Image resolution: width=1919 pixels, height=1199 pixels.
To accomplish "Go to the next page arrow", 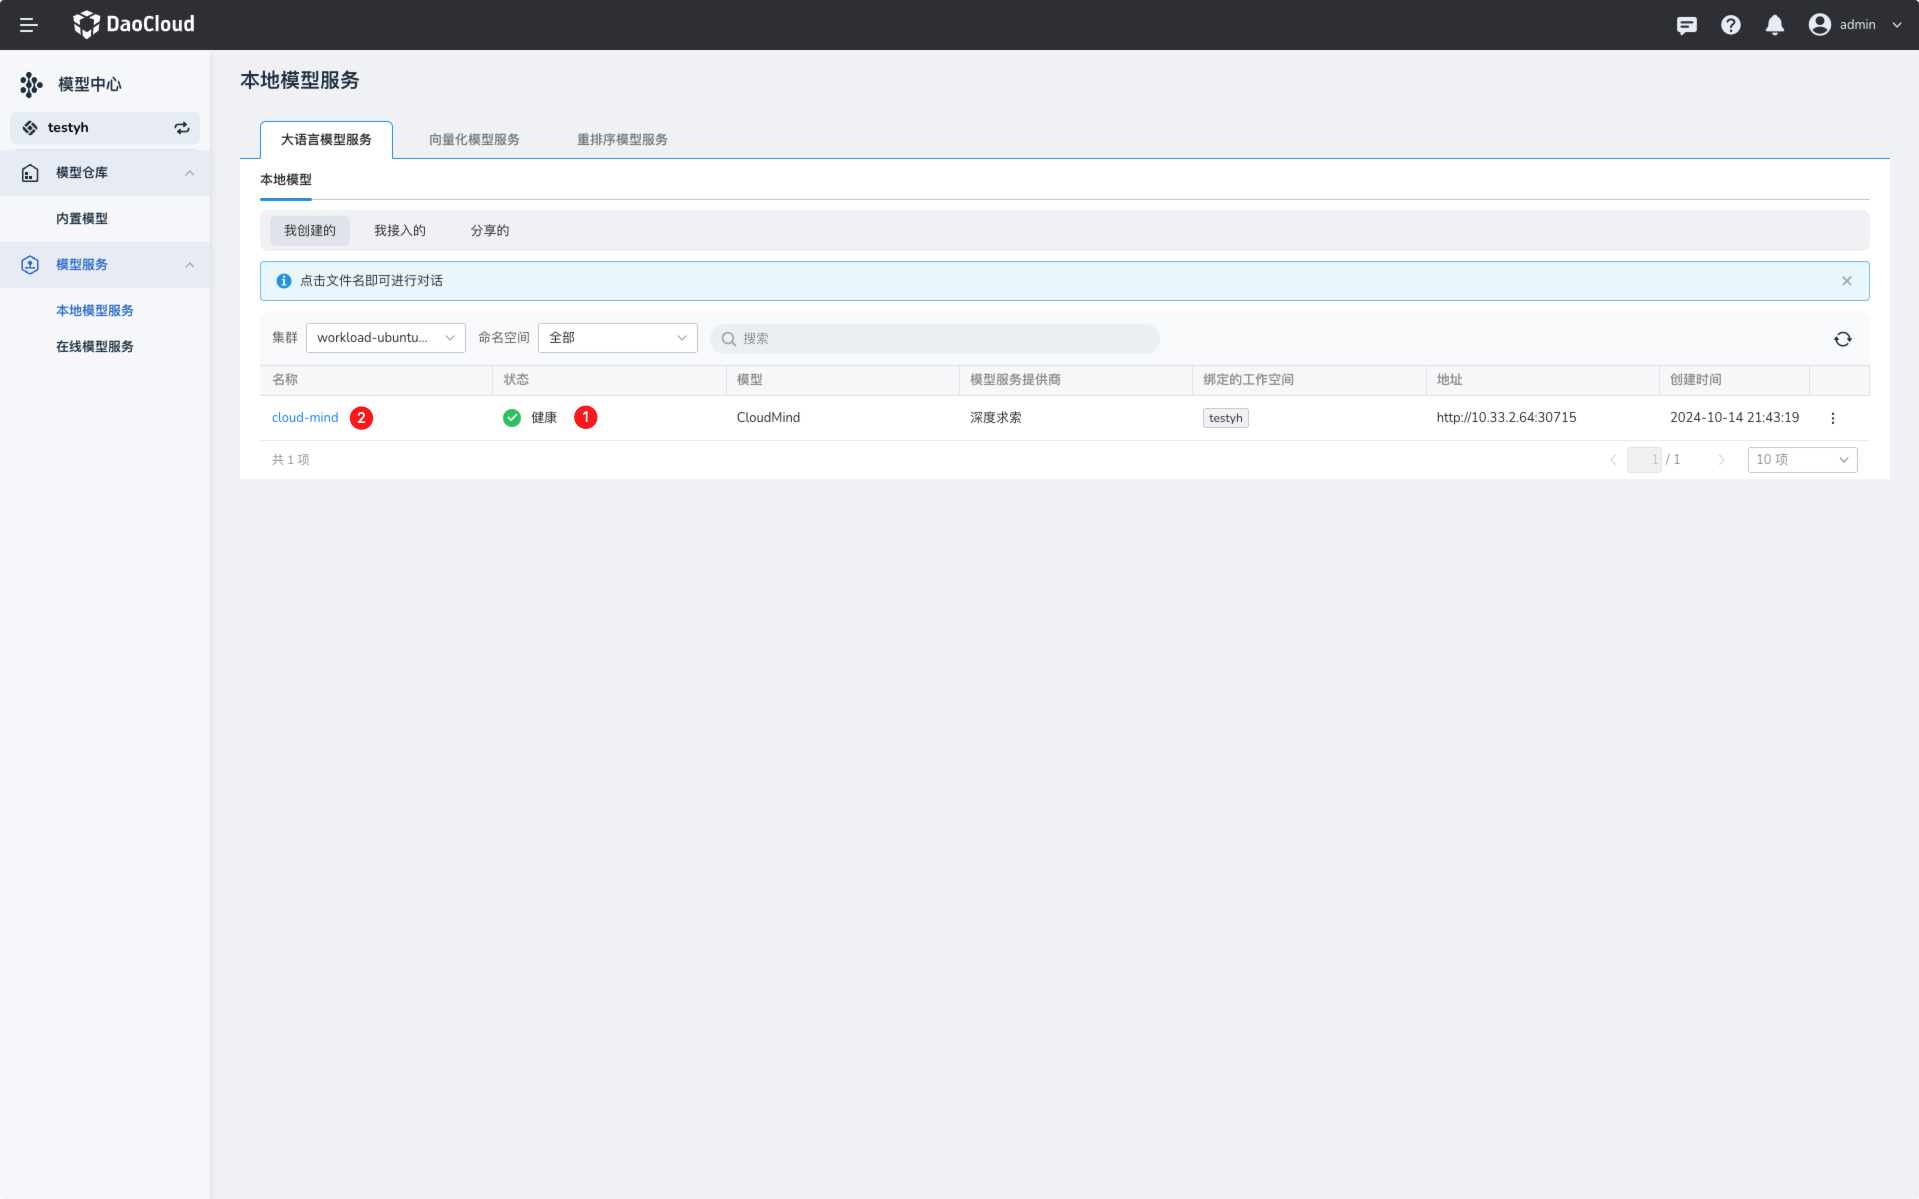I will click(x=1721, y=460).
